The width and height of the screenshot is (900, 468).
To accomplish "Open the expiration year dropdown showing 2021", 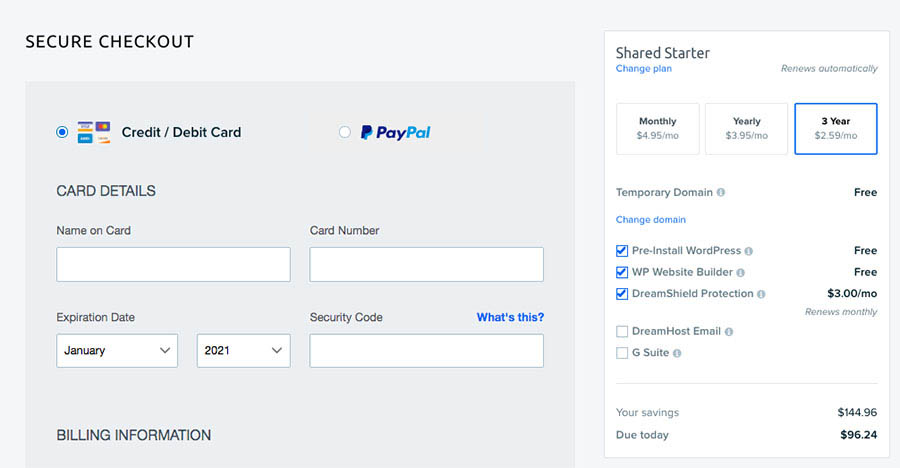I will coord(243,350).
